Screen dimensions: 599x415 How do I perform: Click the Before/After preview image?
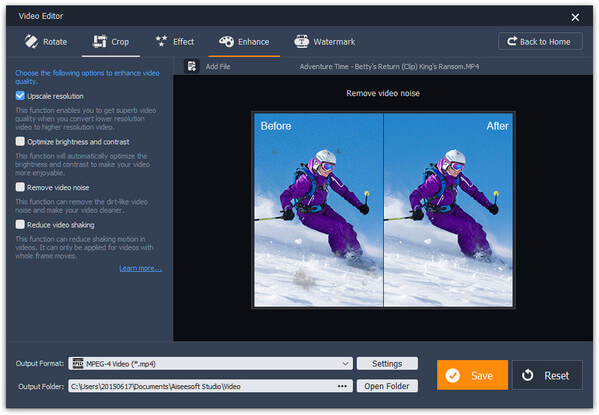coord(383,209)
